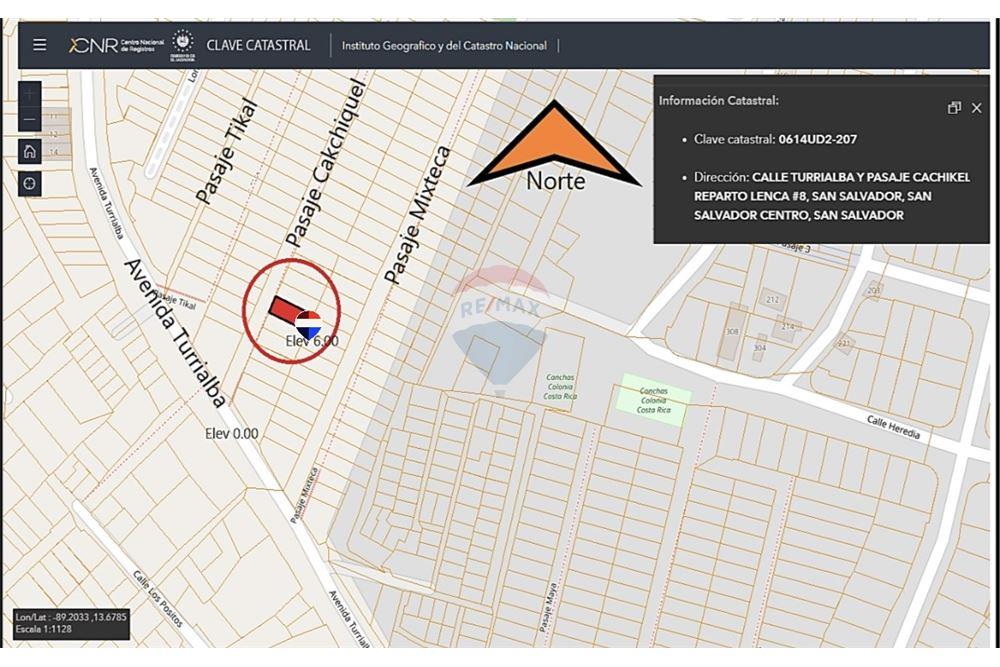The image size is (1000, 667).
Task: Open the hamburger menu in header
Action: pos(39,45)
